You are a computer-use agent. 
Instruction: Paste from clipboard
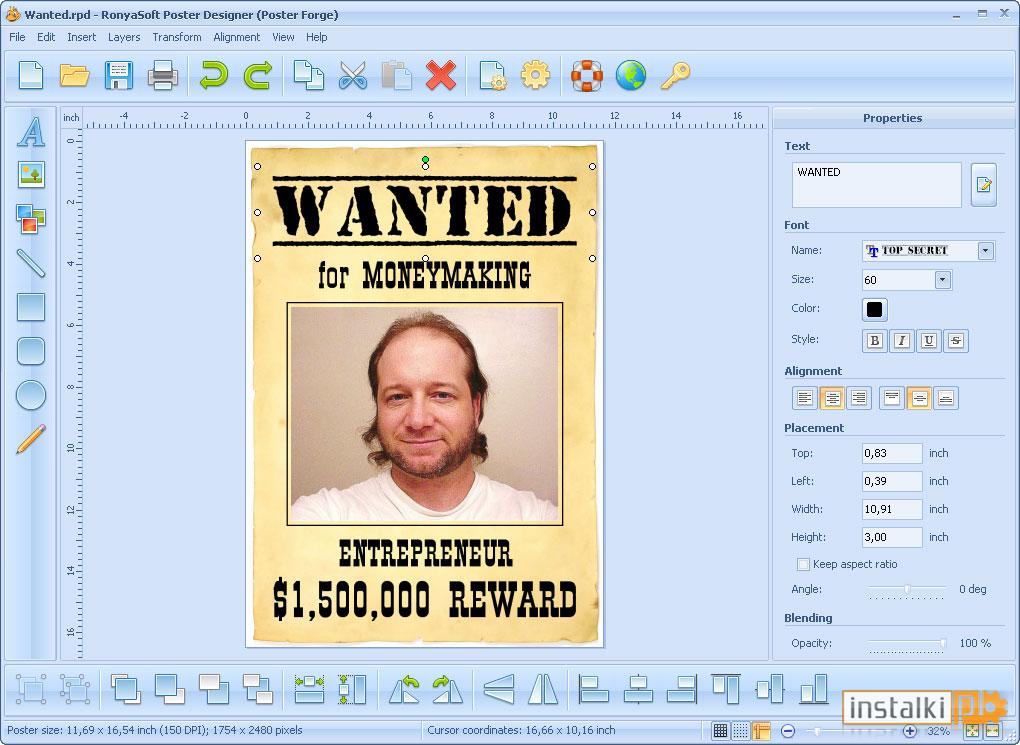pyautogui.click(x=397, y=75)
